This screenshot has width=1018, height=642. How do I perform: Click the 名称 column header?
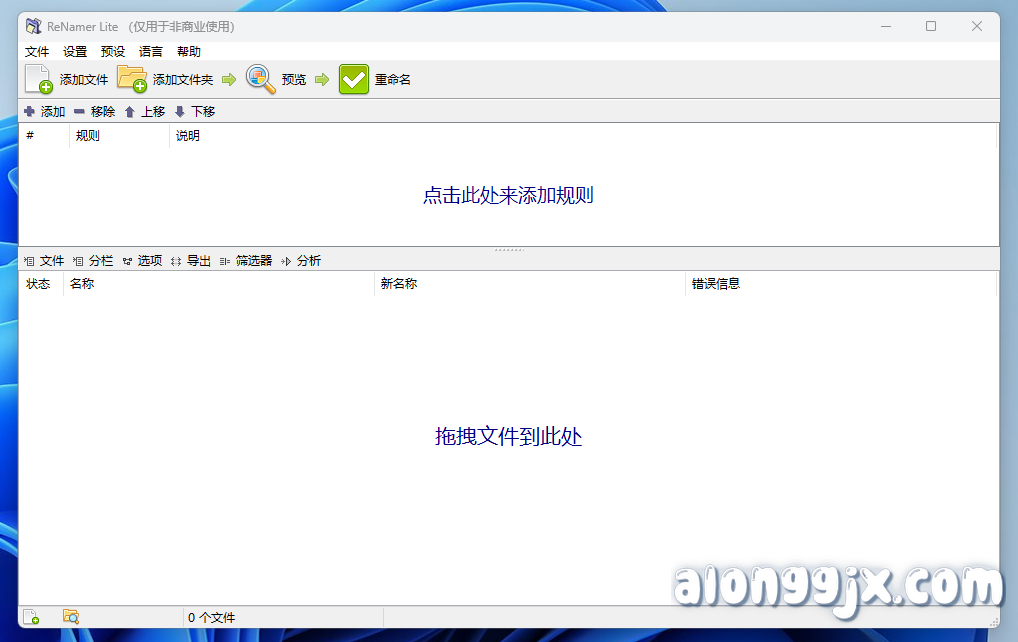pos(81,283)
